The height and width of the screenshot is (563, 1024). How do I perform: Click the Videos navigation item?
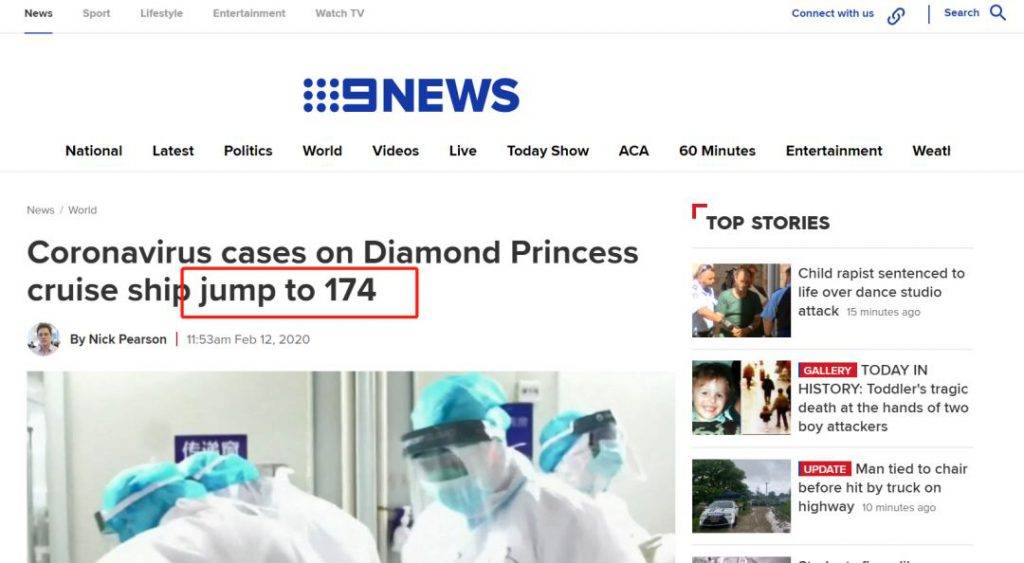[396, 151]
